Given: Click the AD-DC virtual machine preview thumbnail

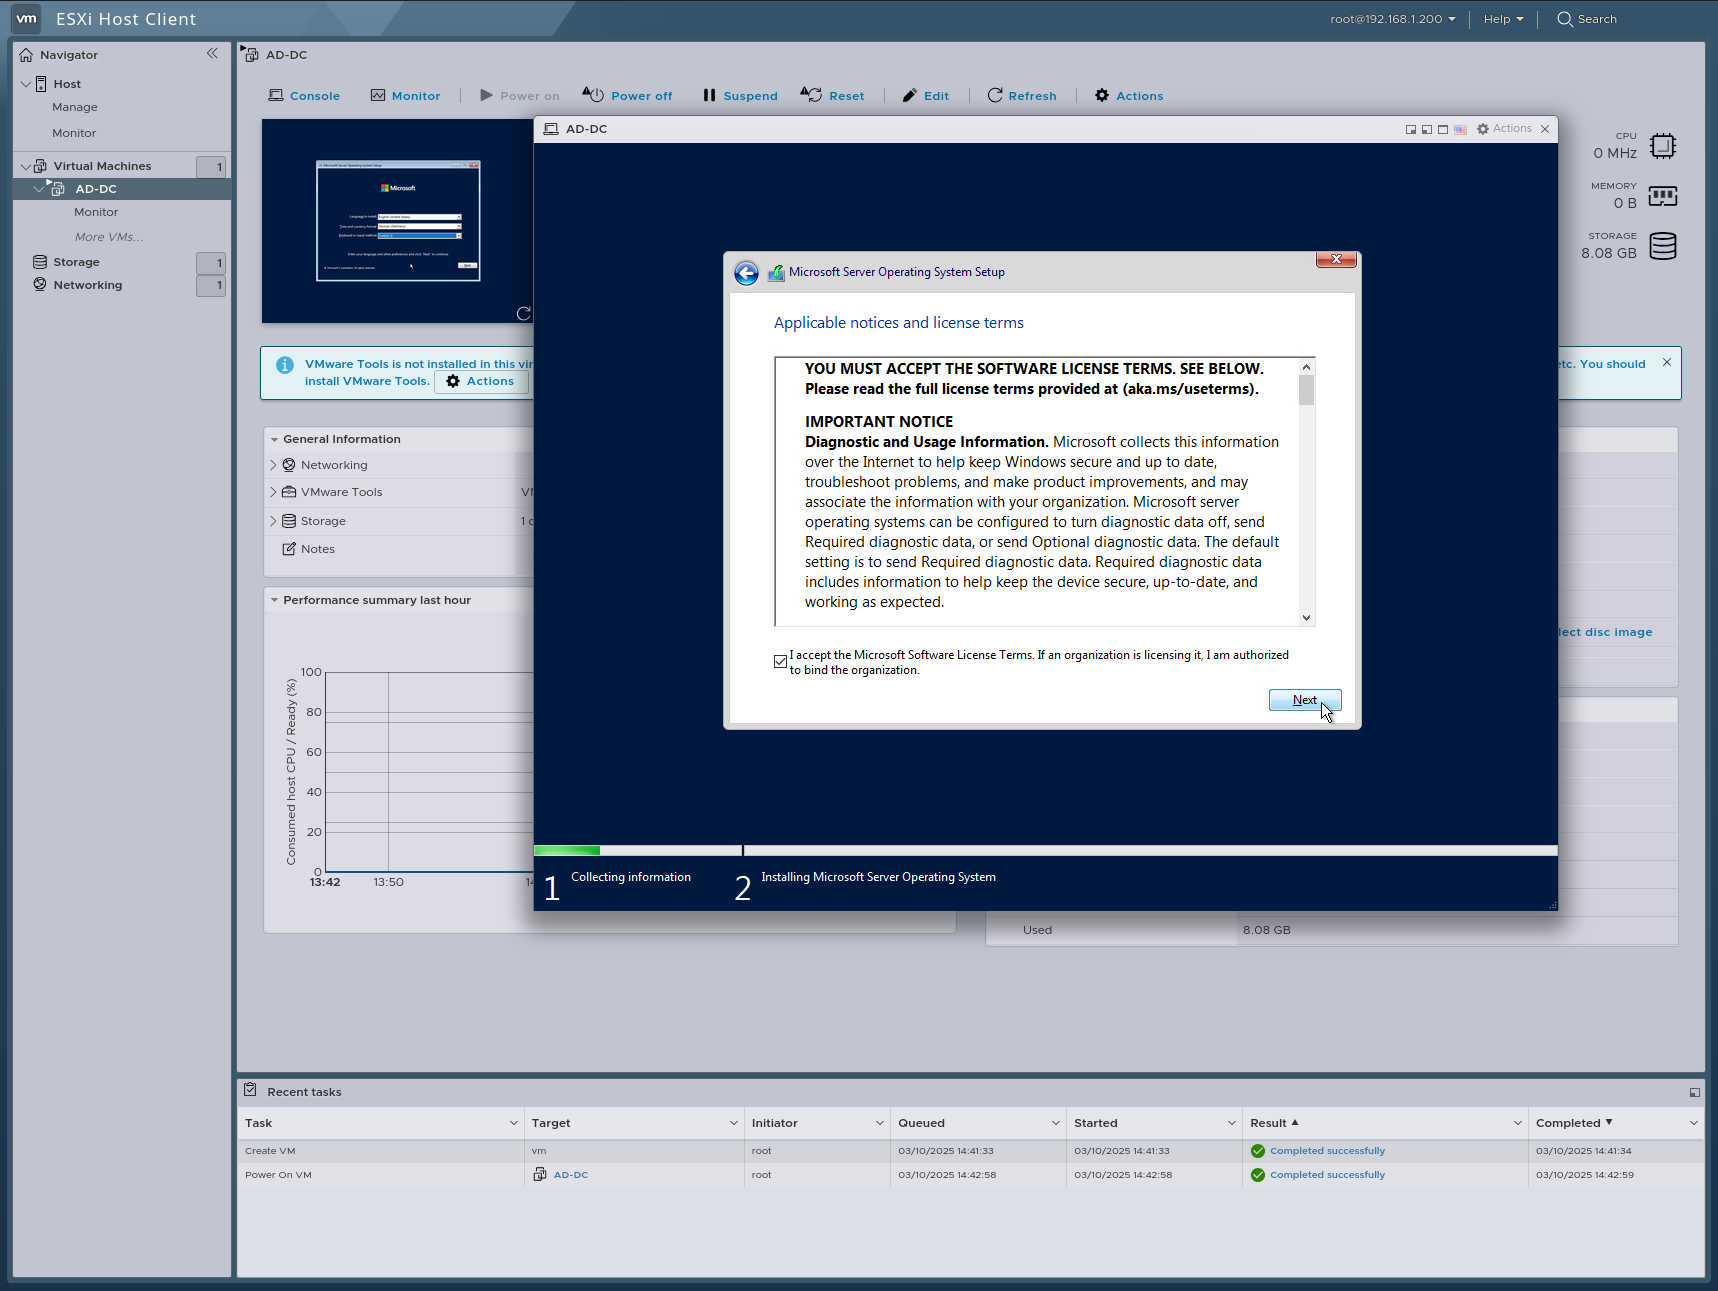Looking at the screenshot, I should 397,220.
